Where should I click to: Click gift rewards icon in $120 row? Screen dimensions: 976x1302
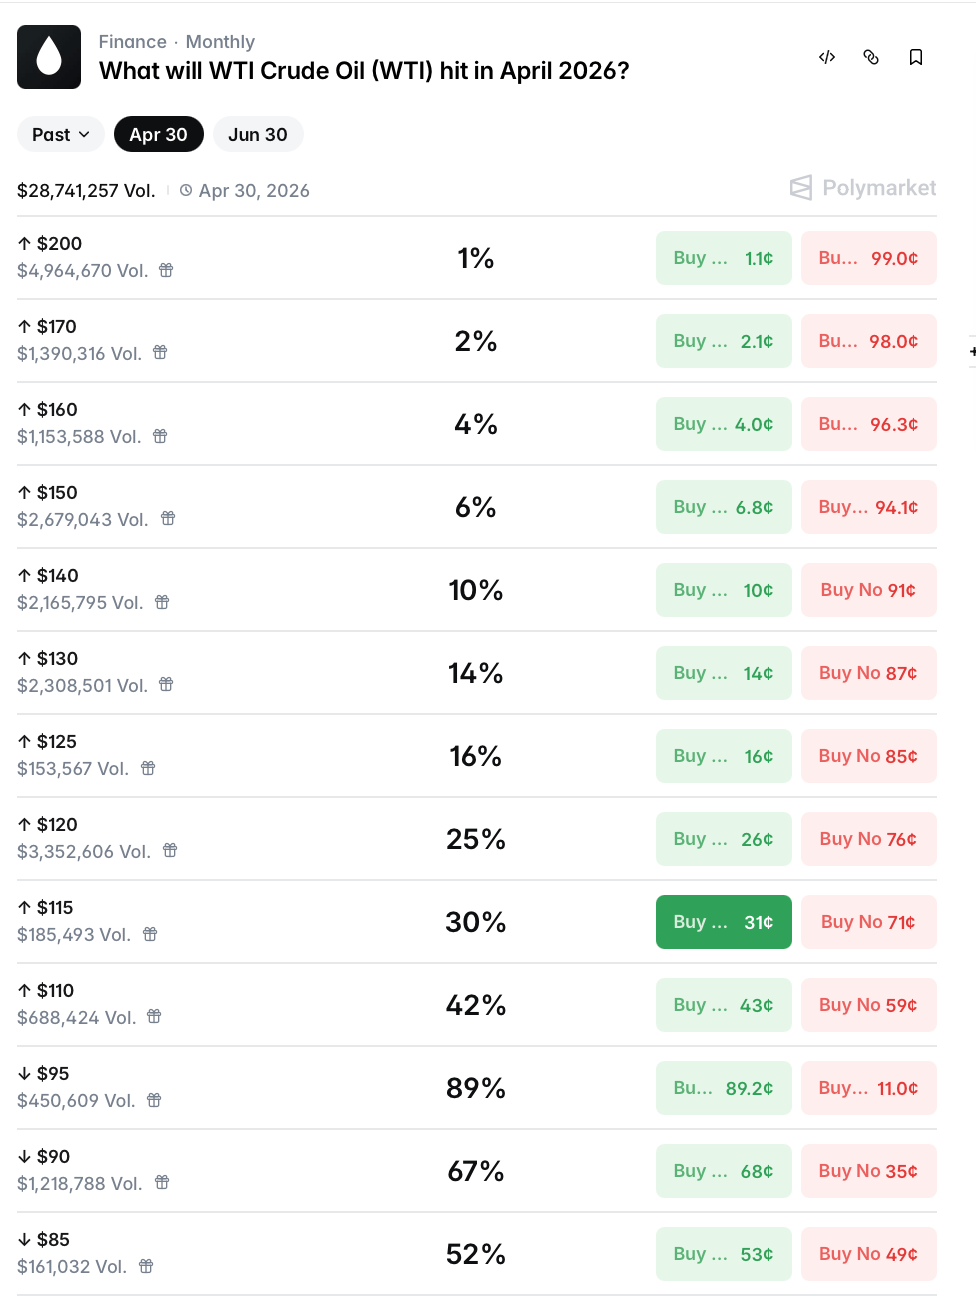click(x=170, y=851)
